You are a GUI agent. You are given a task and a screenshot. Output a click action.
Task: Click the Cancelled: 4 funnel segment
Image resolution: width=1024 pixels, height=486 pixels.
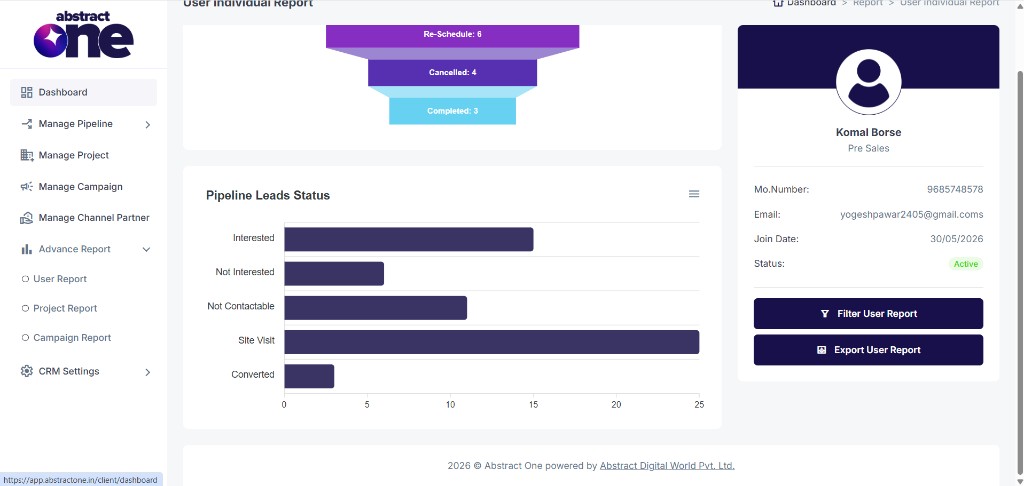453,73
